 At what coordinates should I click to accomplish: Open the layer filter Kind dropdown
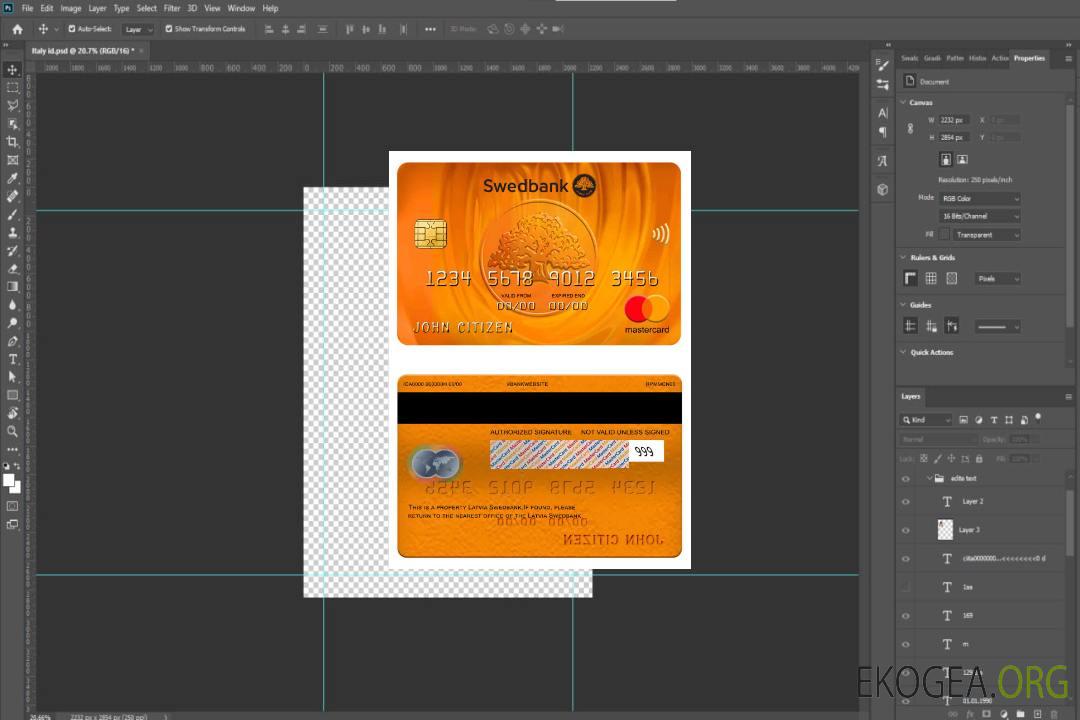click(x=926, y=420)
